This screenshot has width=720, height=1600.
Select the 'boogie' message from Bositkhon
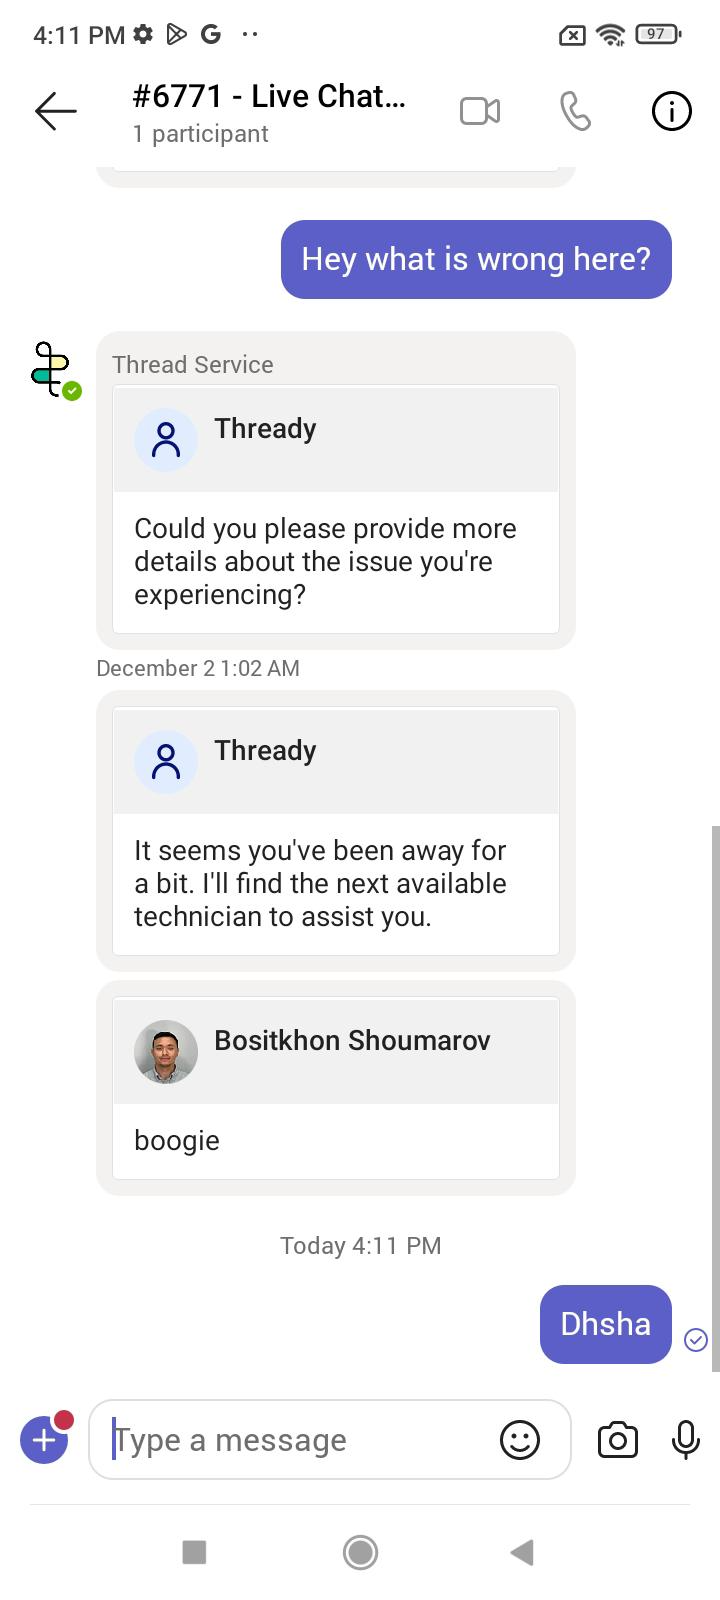tap(335, 1140)
